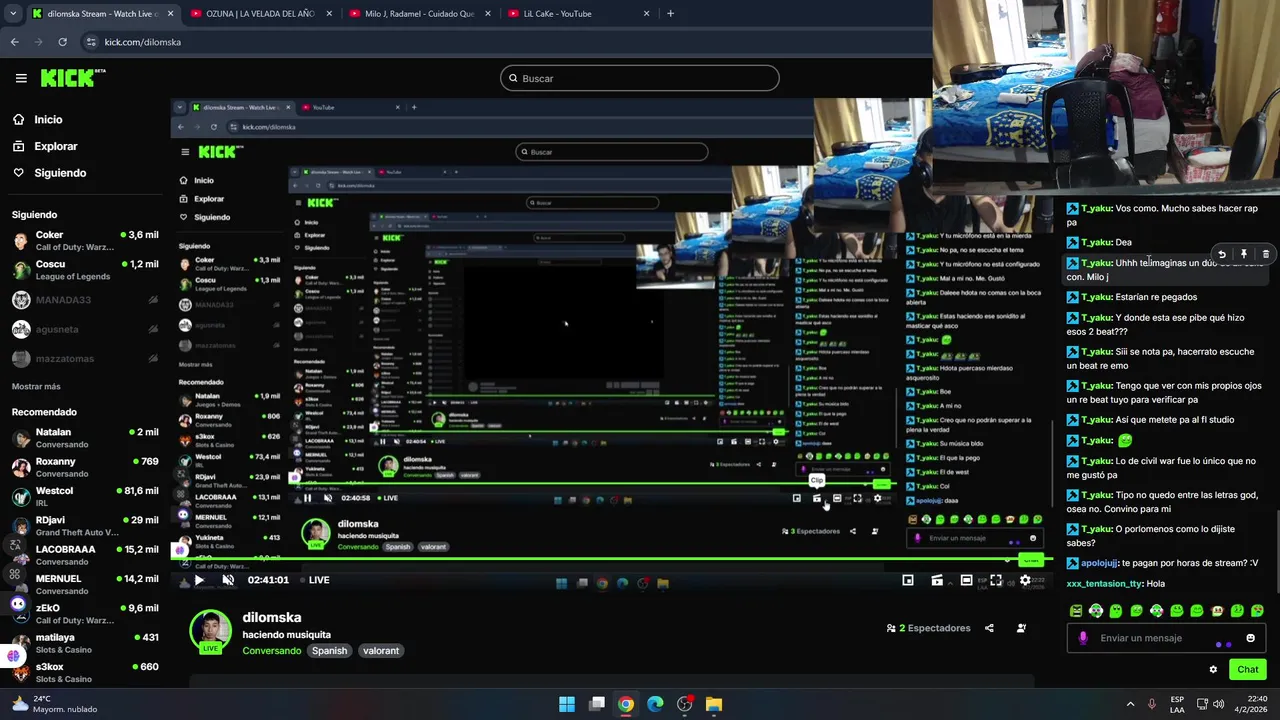Toggle mini player mode
The width and height of the screenshot is (1280, 720).
click(907, 580)
